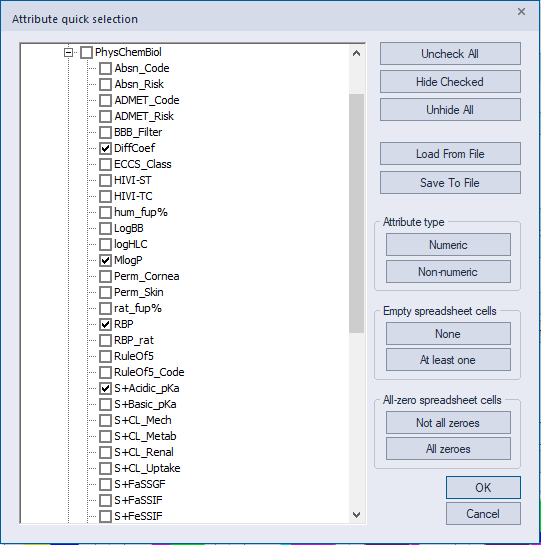This screenshot has height=545, width=541.
Task: Close the Attribute quick selection dialog
Action: [x=521, y=12]
